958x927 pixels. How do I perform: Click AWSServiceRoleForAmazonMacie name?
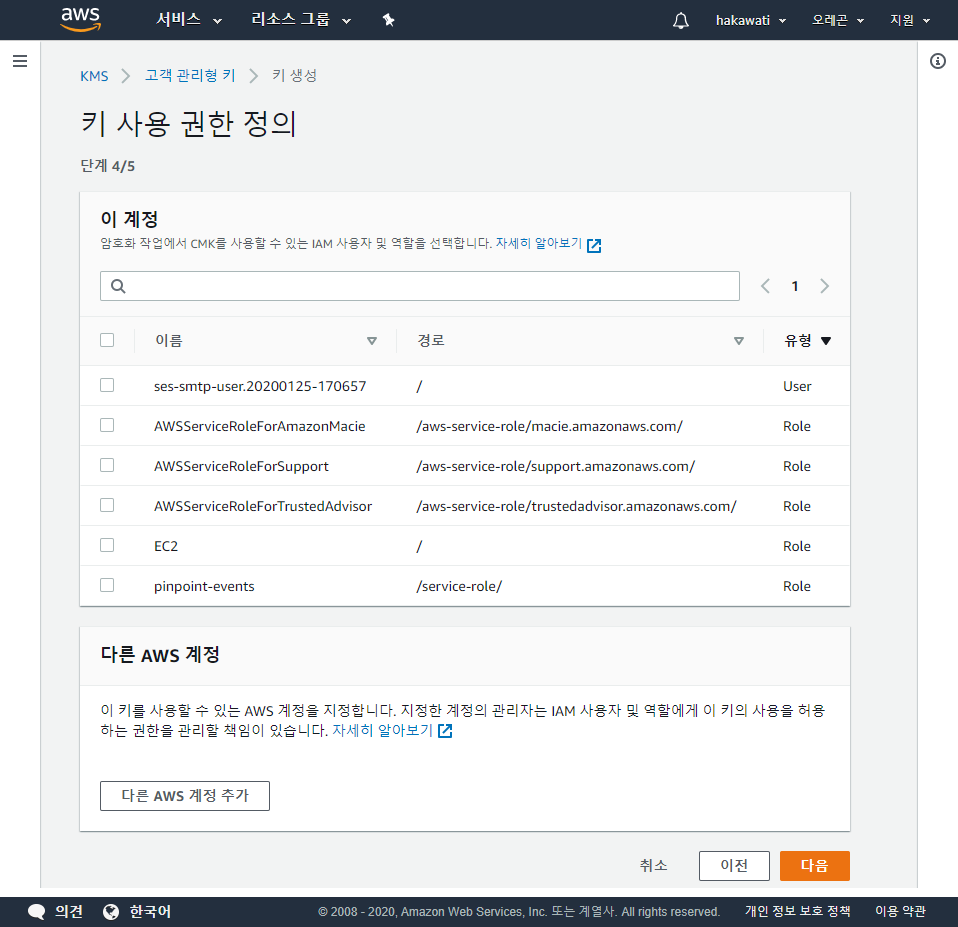260,426
